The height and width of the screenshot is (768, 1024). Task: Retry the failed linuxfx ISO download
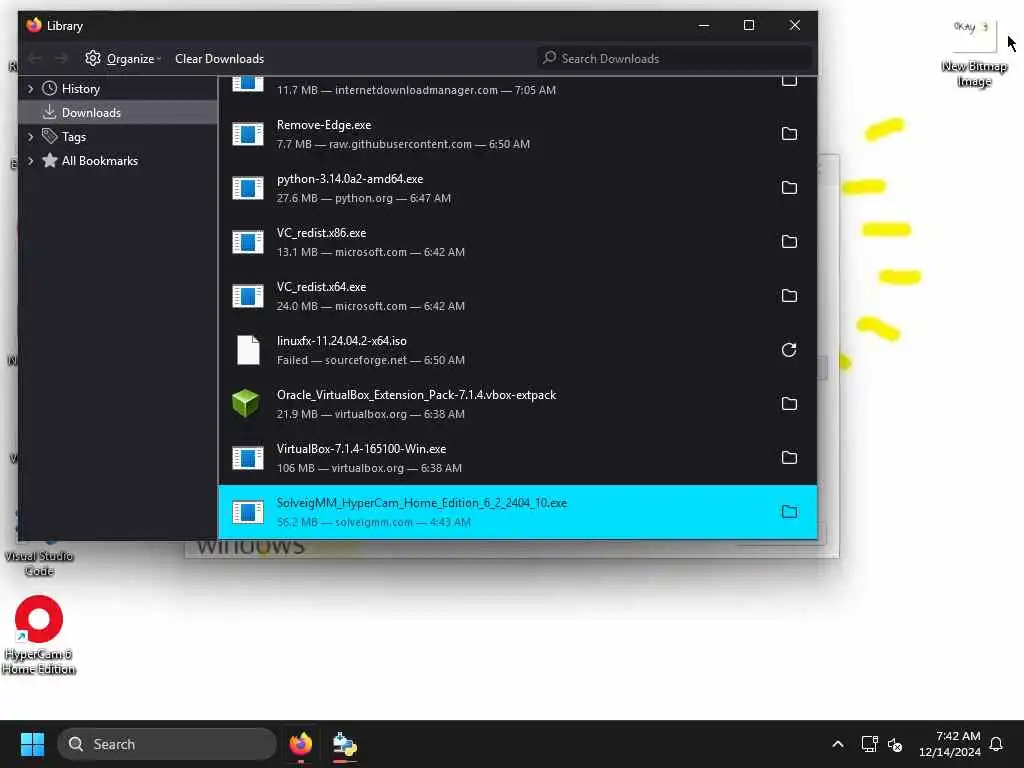(789, 350)
